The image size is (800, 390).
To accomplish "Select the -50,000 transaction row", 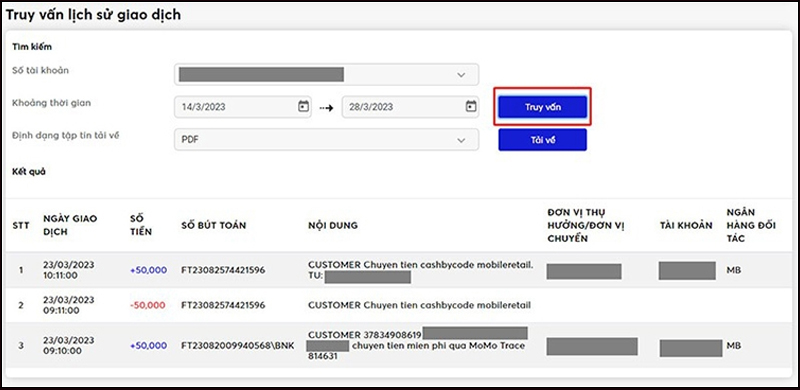I will (400, 305).
